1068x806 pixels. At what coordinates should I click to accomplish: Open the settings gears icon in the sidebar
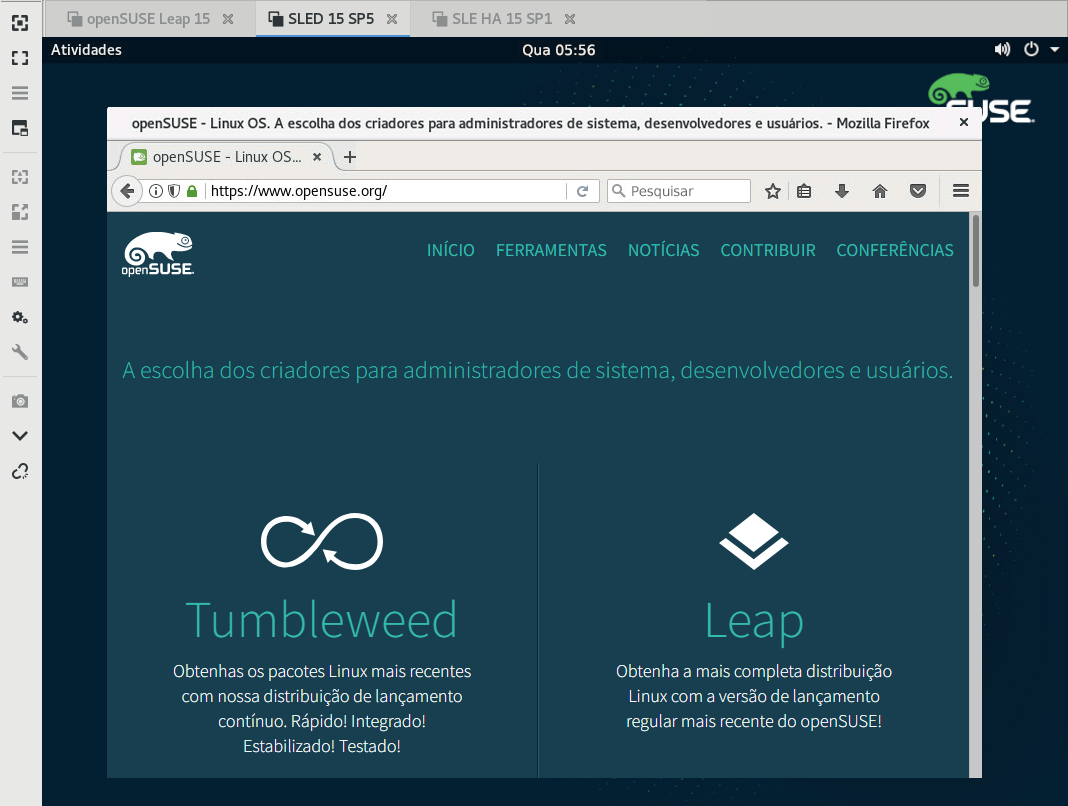[20, 317]
